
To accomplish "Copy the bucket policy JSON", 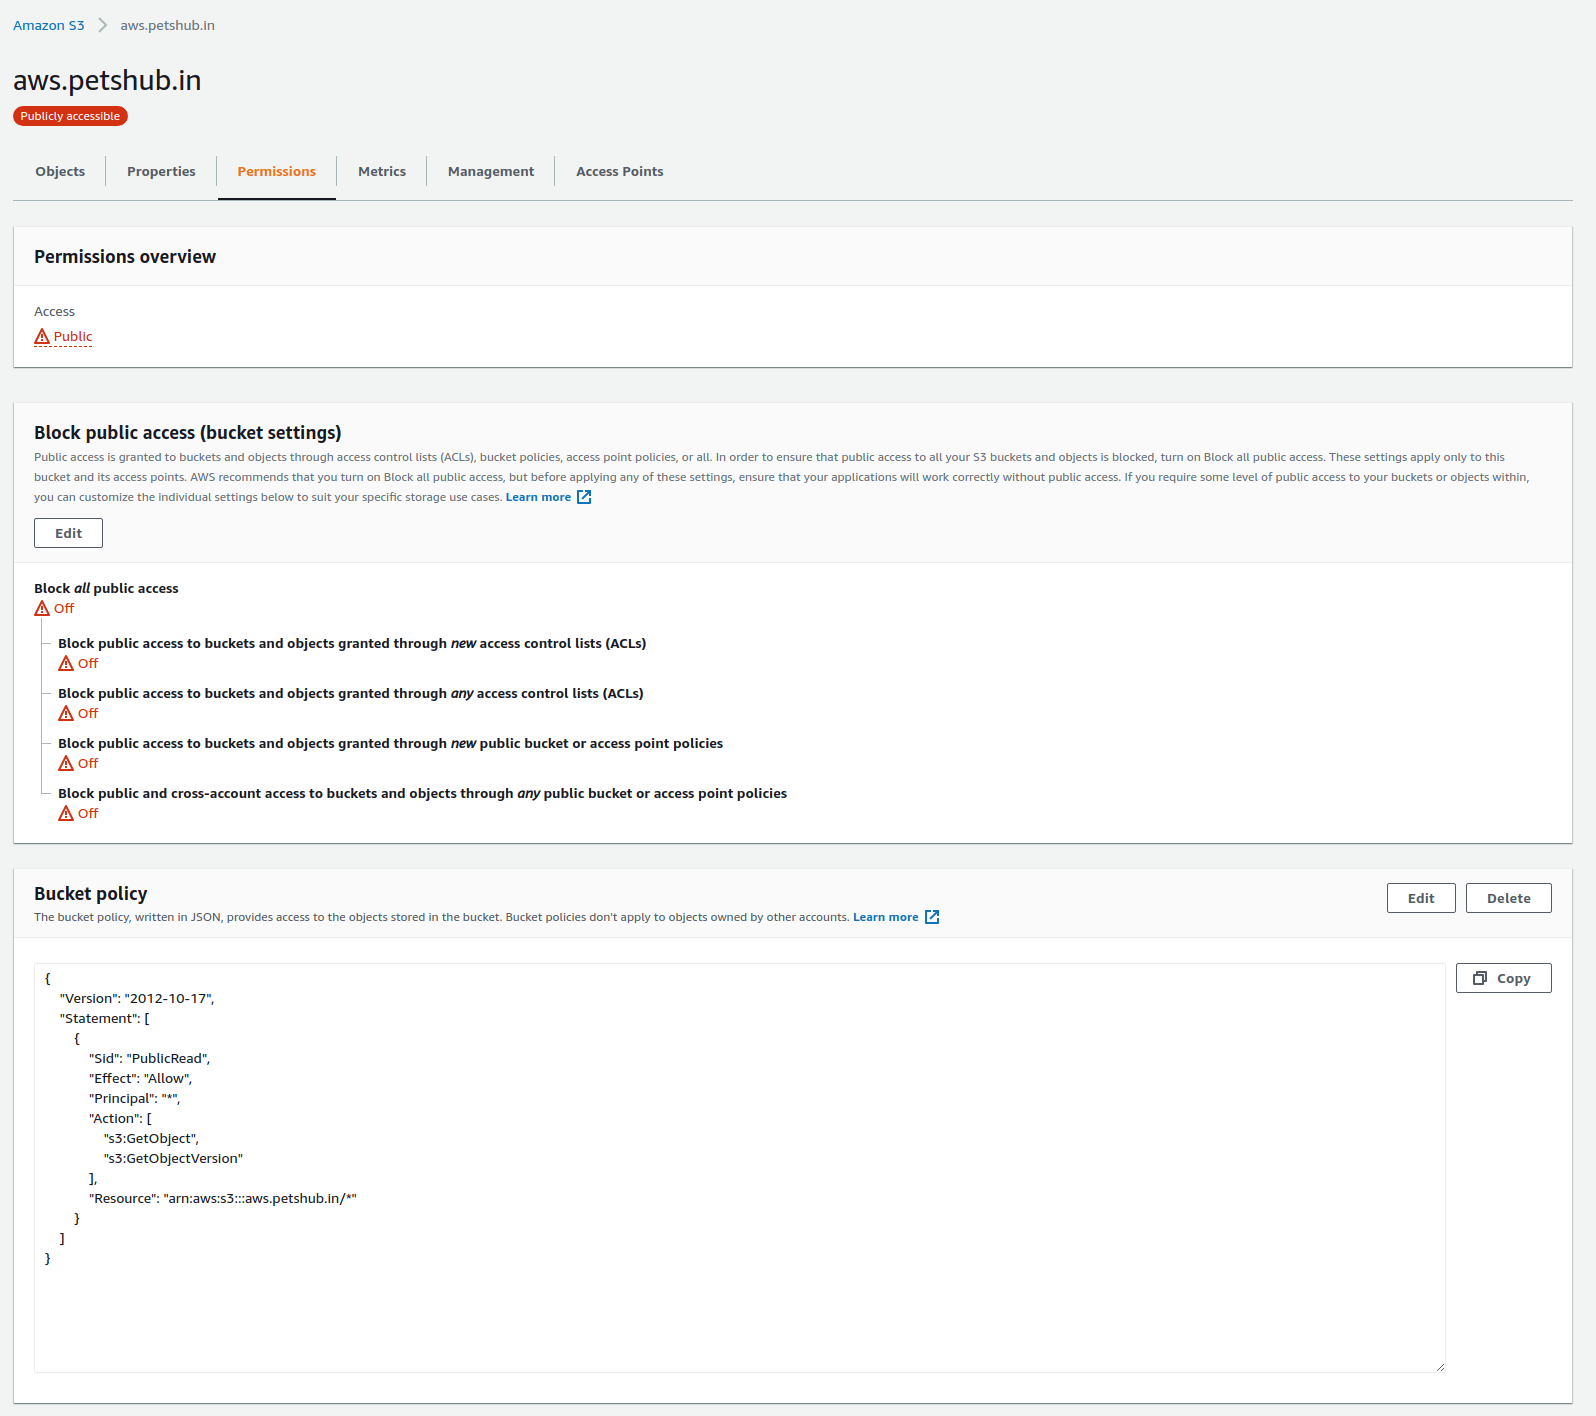I will 1503,978.
